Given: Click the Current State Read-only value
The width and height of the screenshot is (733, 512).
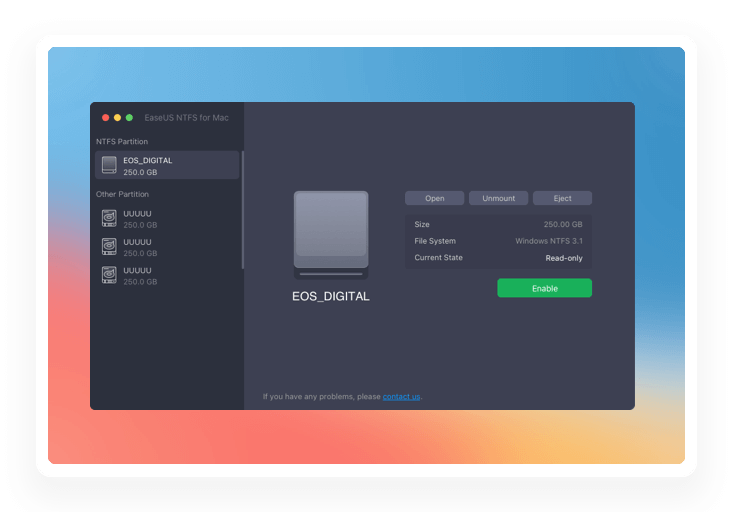Looking at the screenshot, I should [x=564, y=258].
